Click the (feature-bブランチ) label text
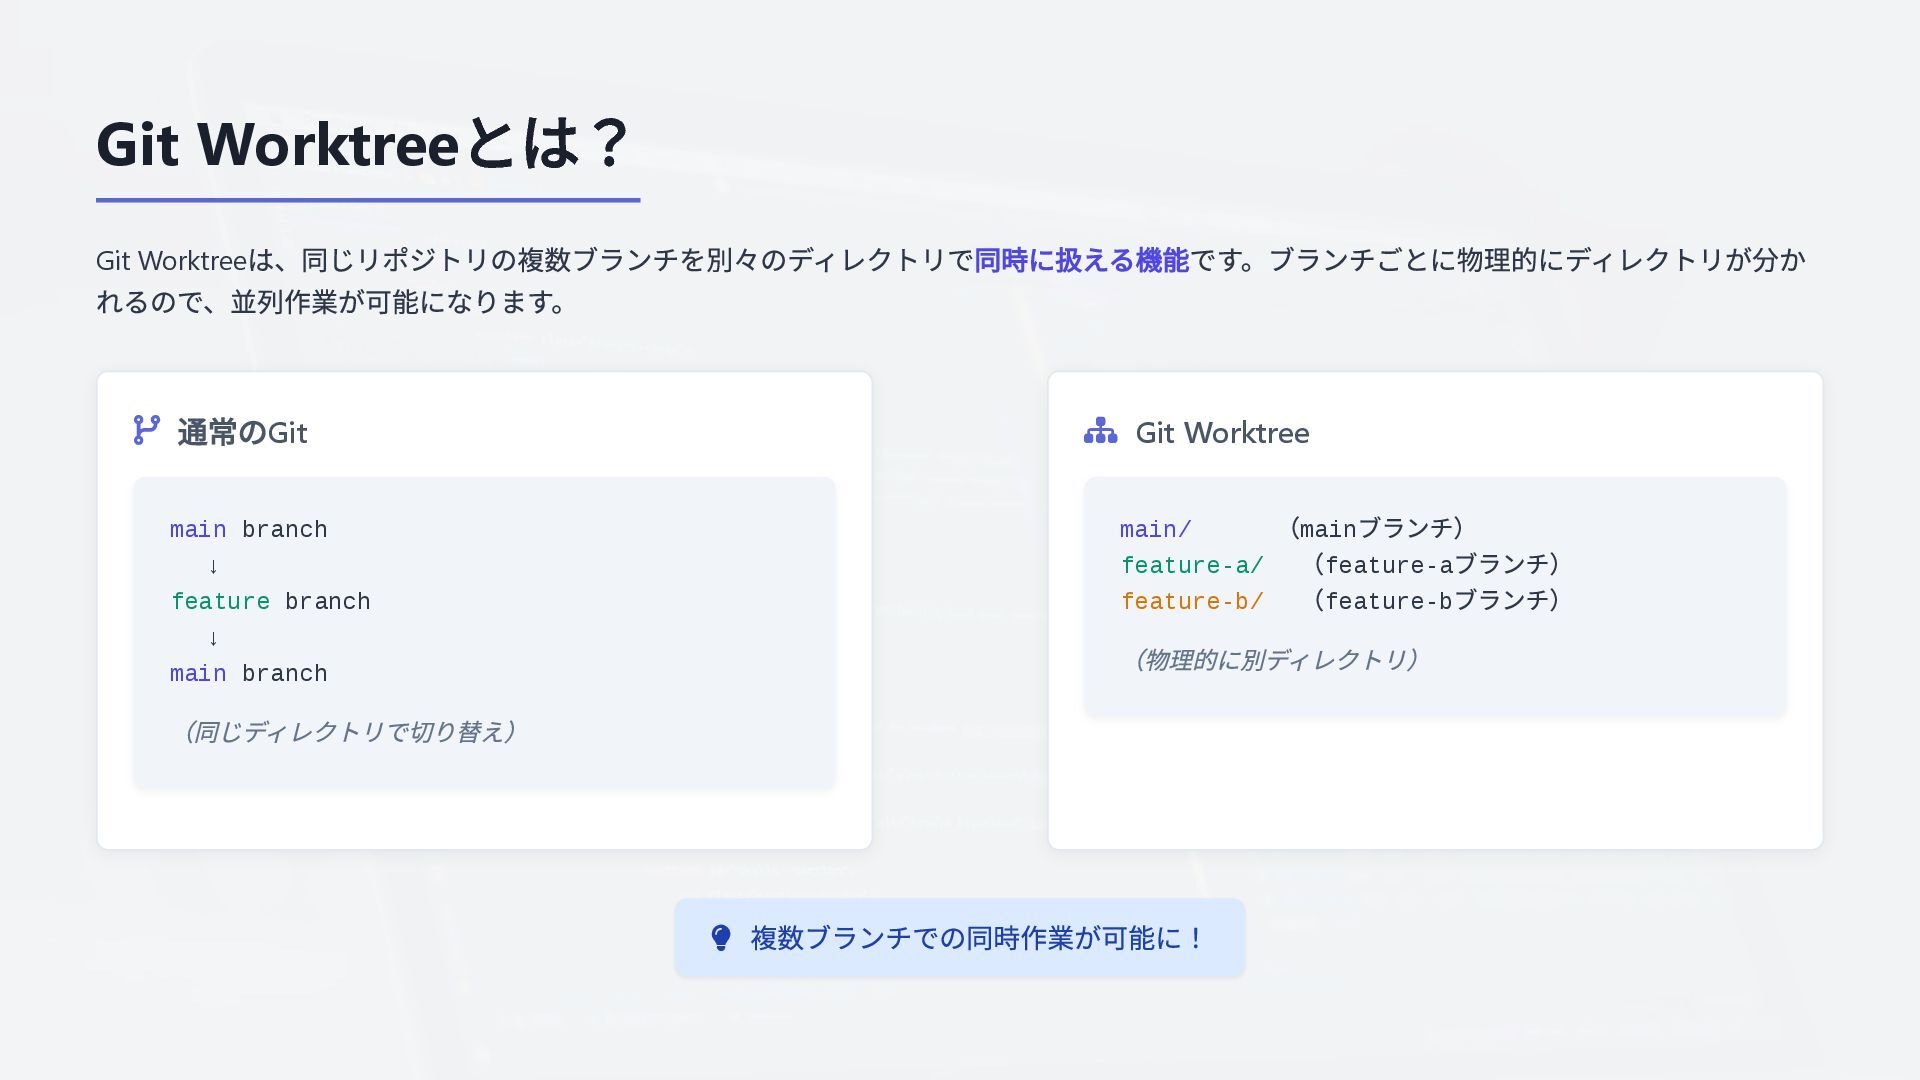 pos(1436,601)
